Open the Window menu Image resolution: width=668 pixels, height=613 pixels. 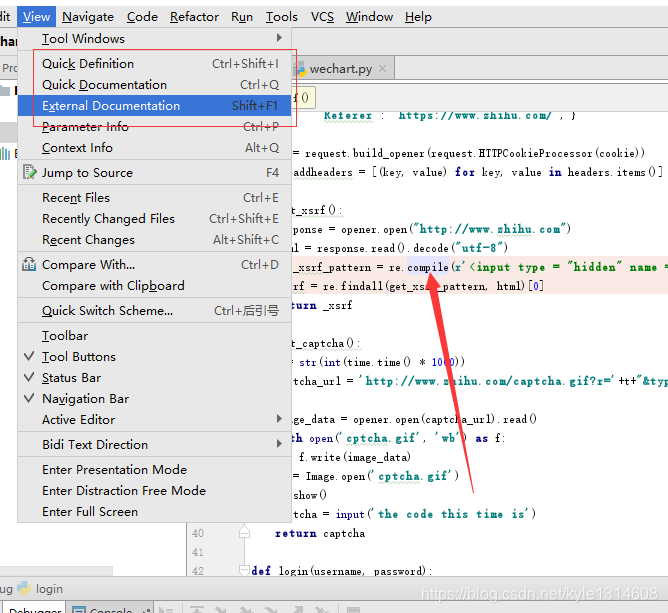pos(369,17)
